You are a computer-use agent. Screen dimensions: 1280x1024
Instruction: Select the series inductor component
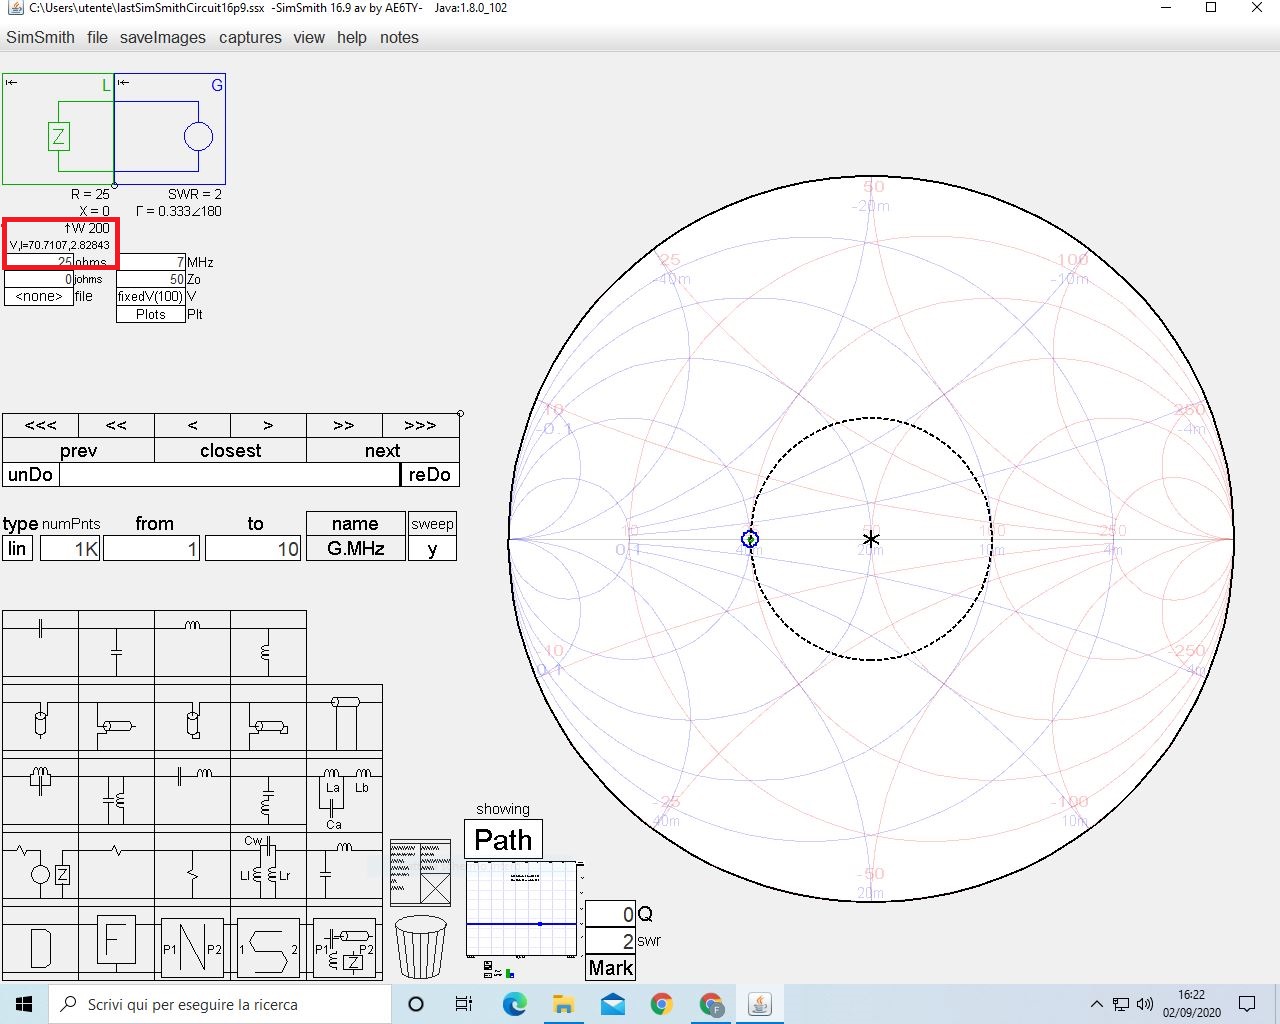(192, 647)
